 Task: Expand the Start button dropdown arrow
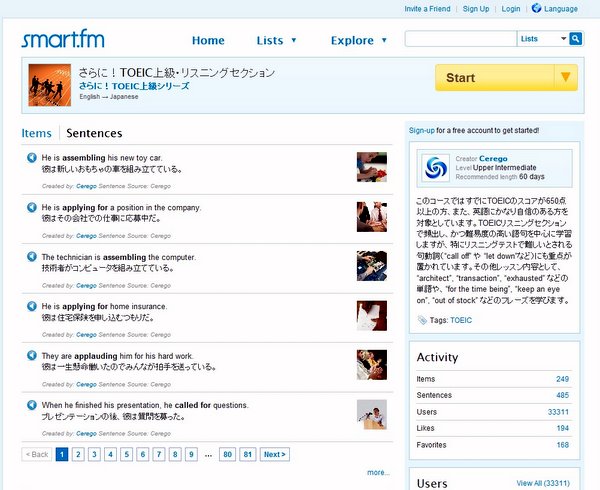coord(566,78)
